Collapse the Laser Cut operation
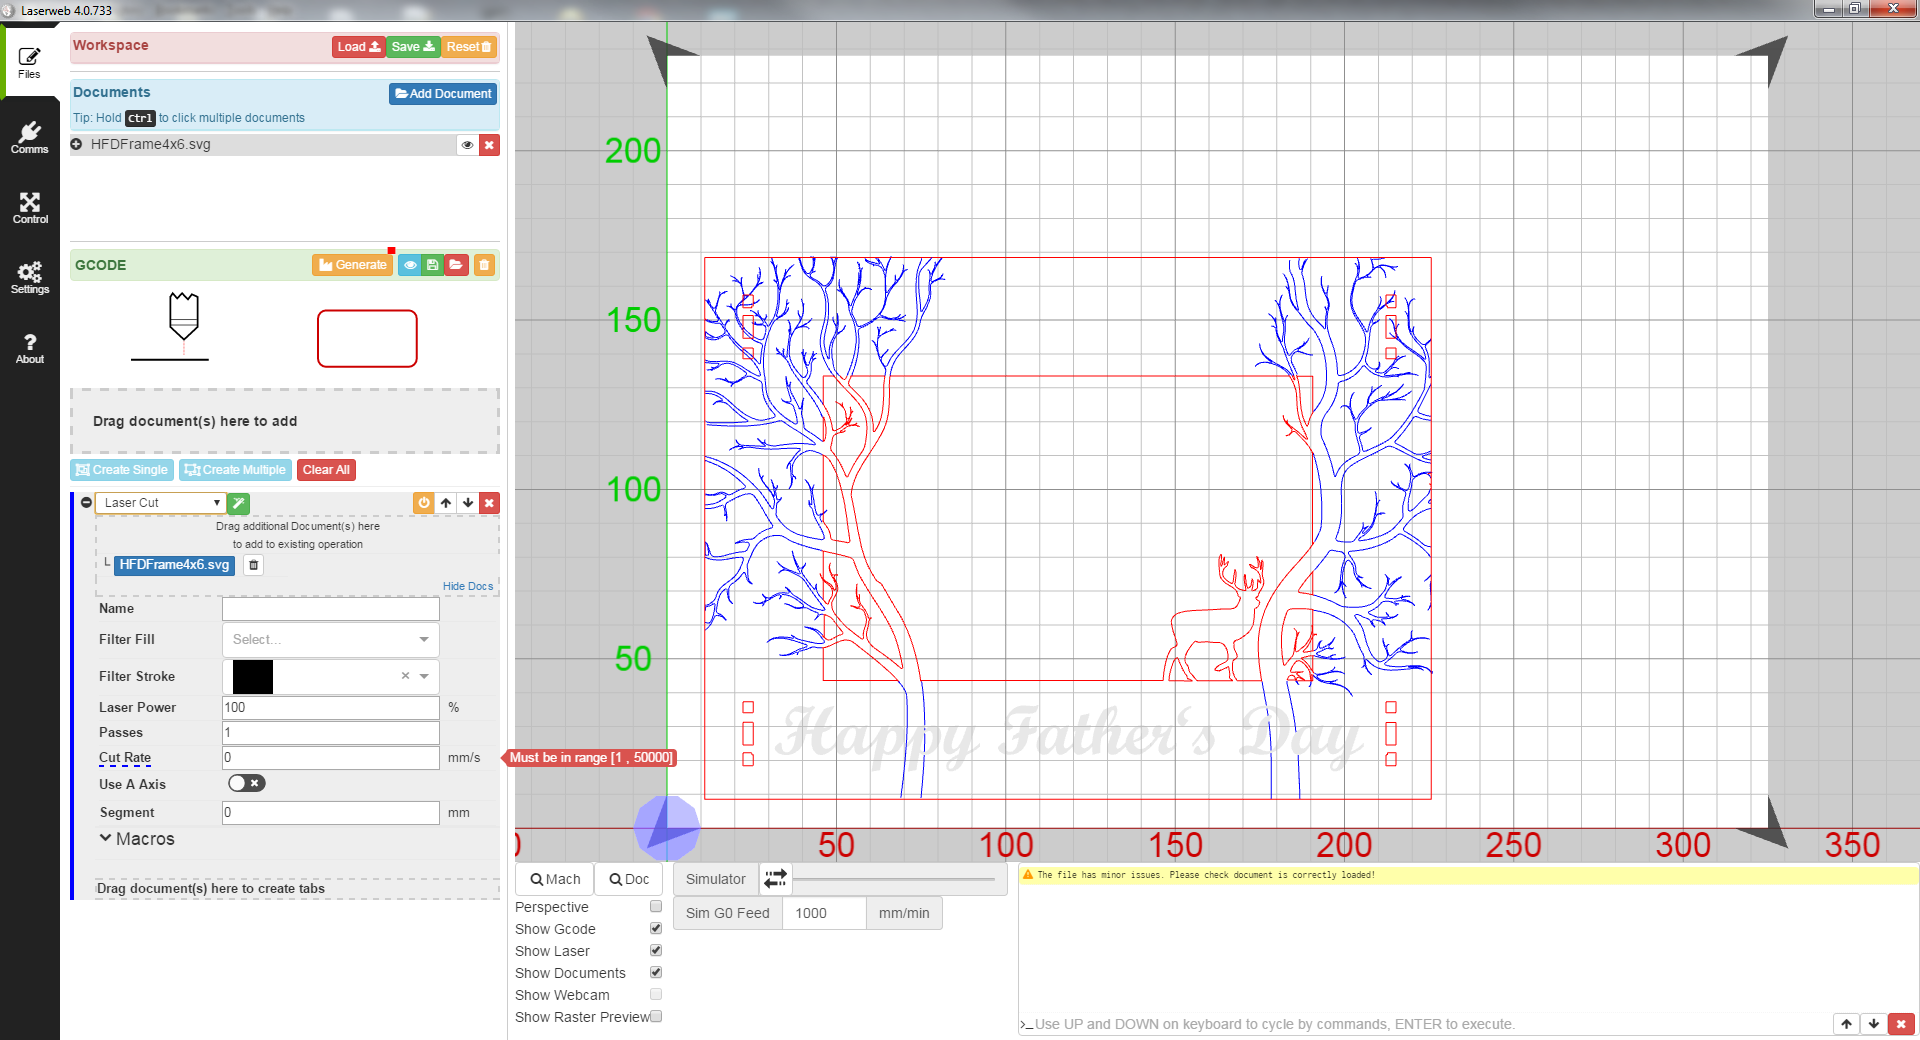Image resolution: width=1920 pixels, height=1040 pixels. click(x=86, y=503)
